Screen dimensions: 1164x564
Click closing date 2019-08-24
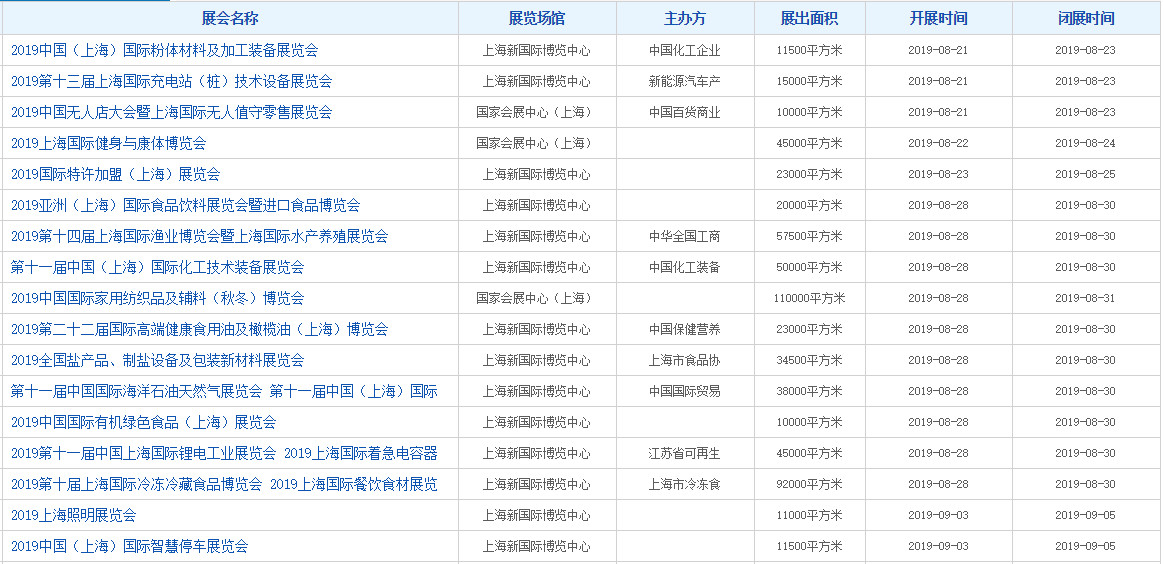[x=1085, y=143]
